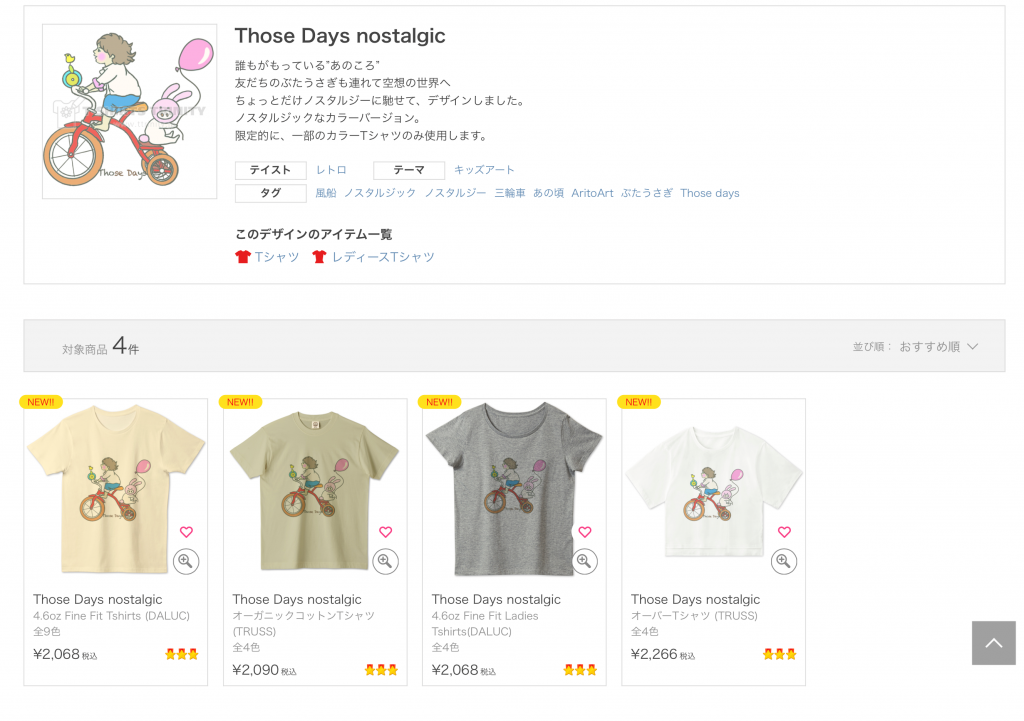Follow the Tシャツ item list link
Screen dimensions: 1024x721
276,256
